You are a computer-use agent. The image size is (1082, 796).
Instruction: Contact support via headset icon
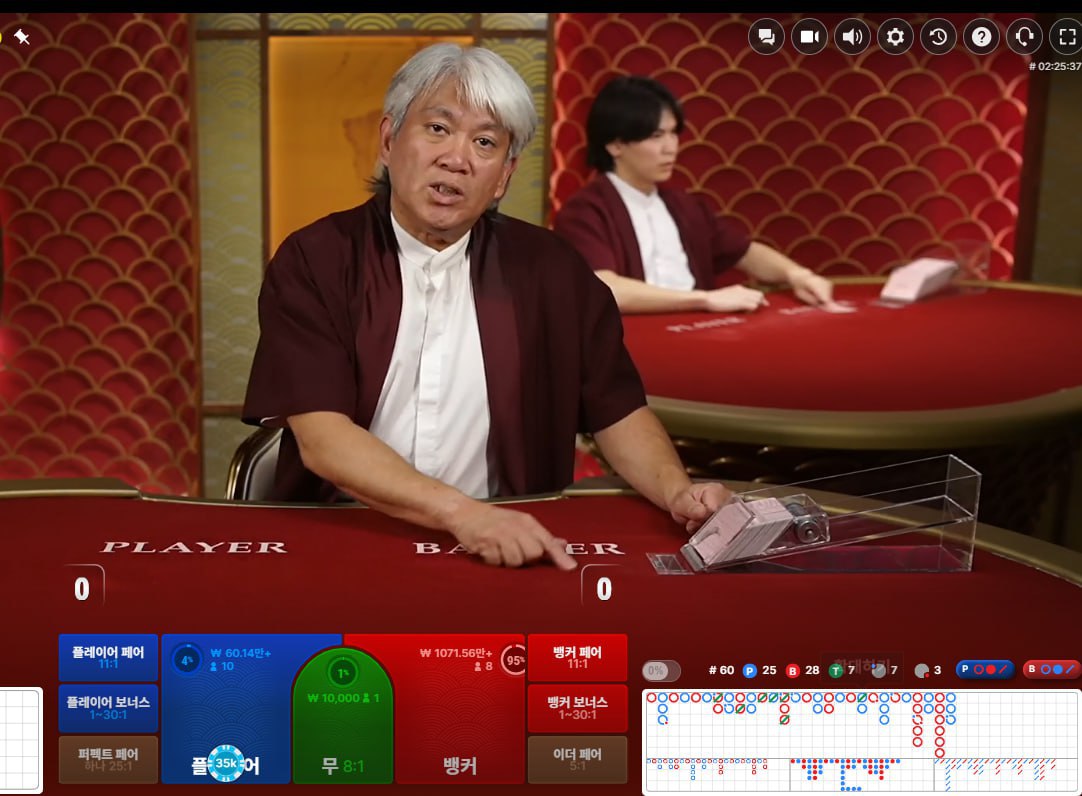coord(1025,36)
